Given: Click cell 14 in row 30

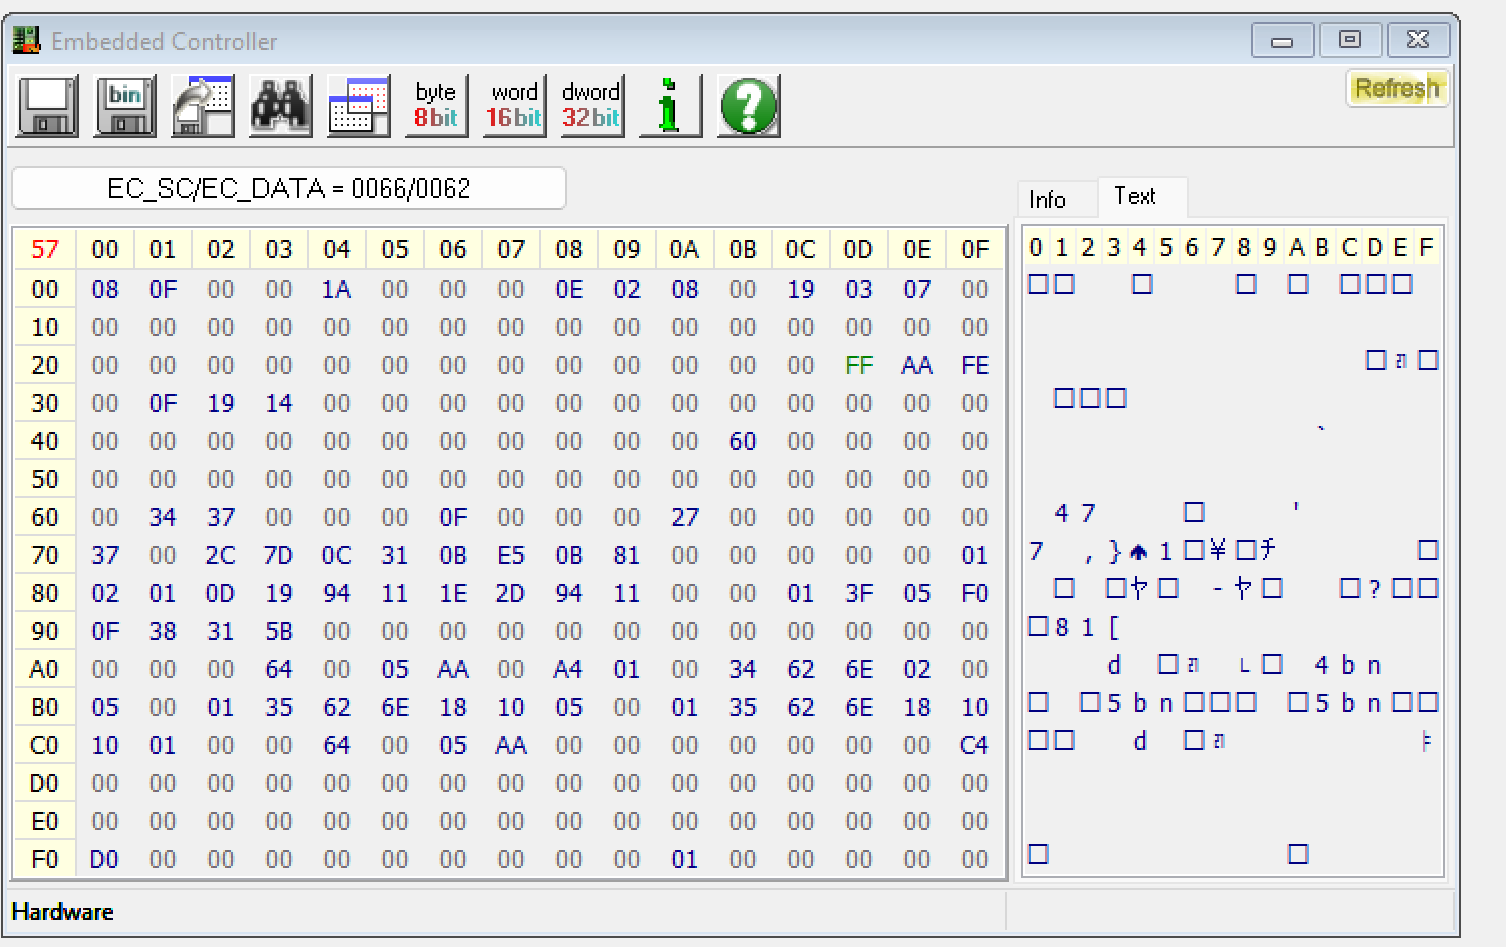Looking at the screenshot, I should [279, 403].
